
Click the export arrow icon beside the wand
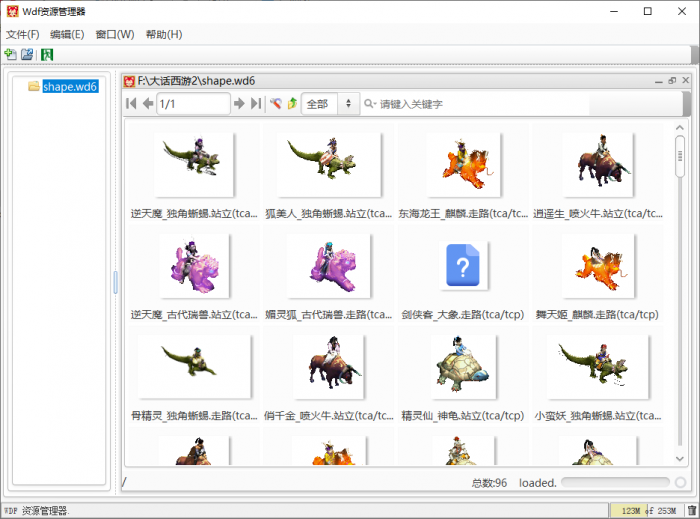pyautogui.click(x=292, y=104)
